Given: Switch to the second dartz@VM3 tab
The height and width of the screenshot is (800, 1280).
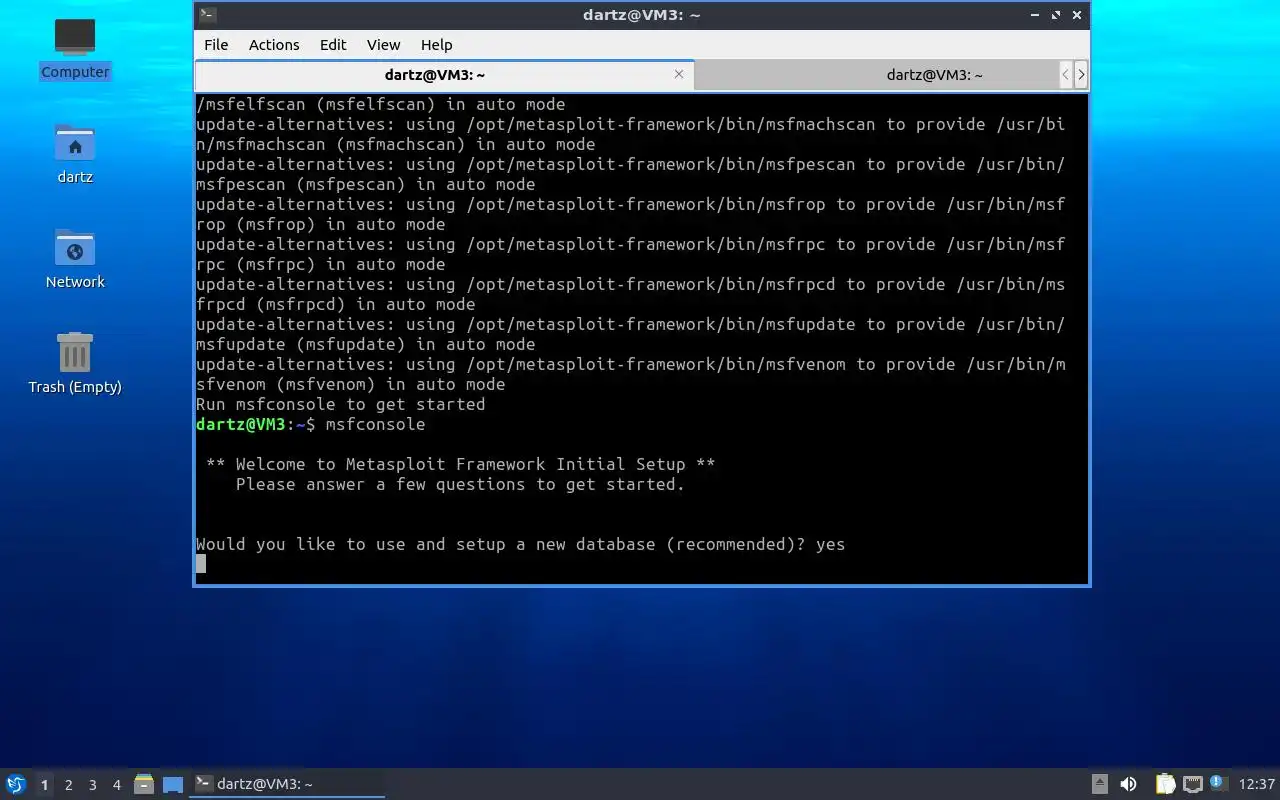Looking at the screenshot, I should coord(876,75).
